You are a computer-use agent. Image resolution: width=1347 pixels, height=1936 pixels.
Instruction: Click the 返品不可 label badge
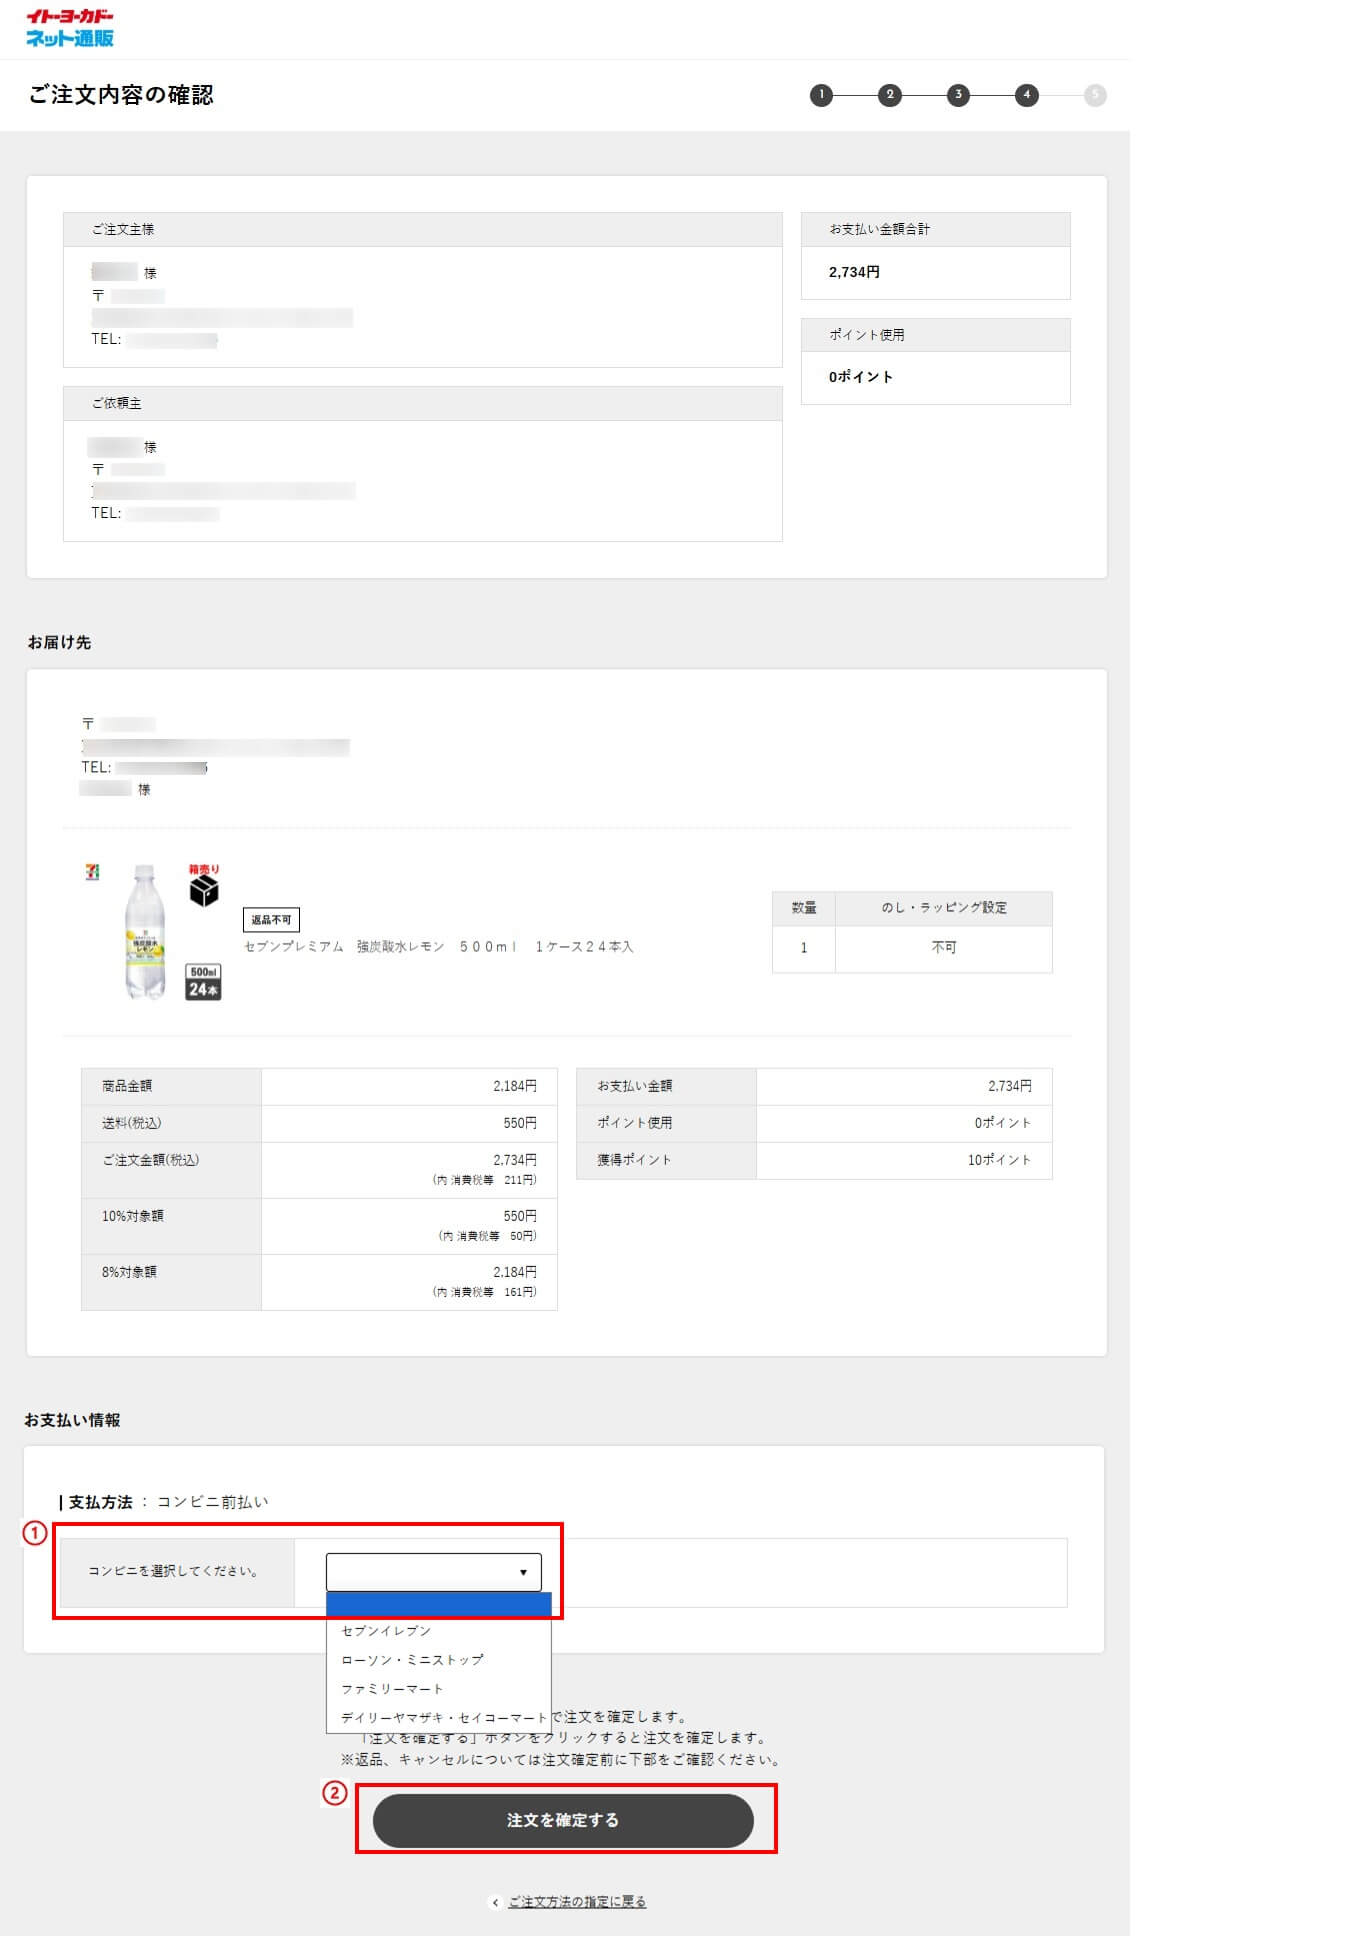coord(271,920)
